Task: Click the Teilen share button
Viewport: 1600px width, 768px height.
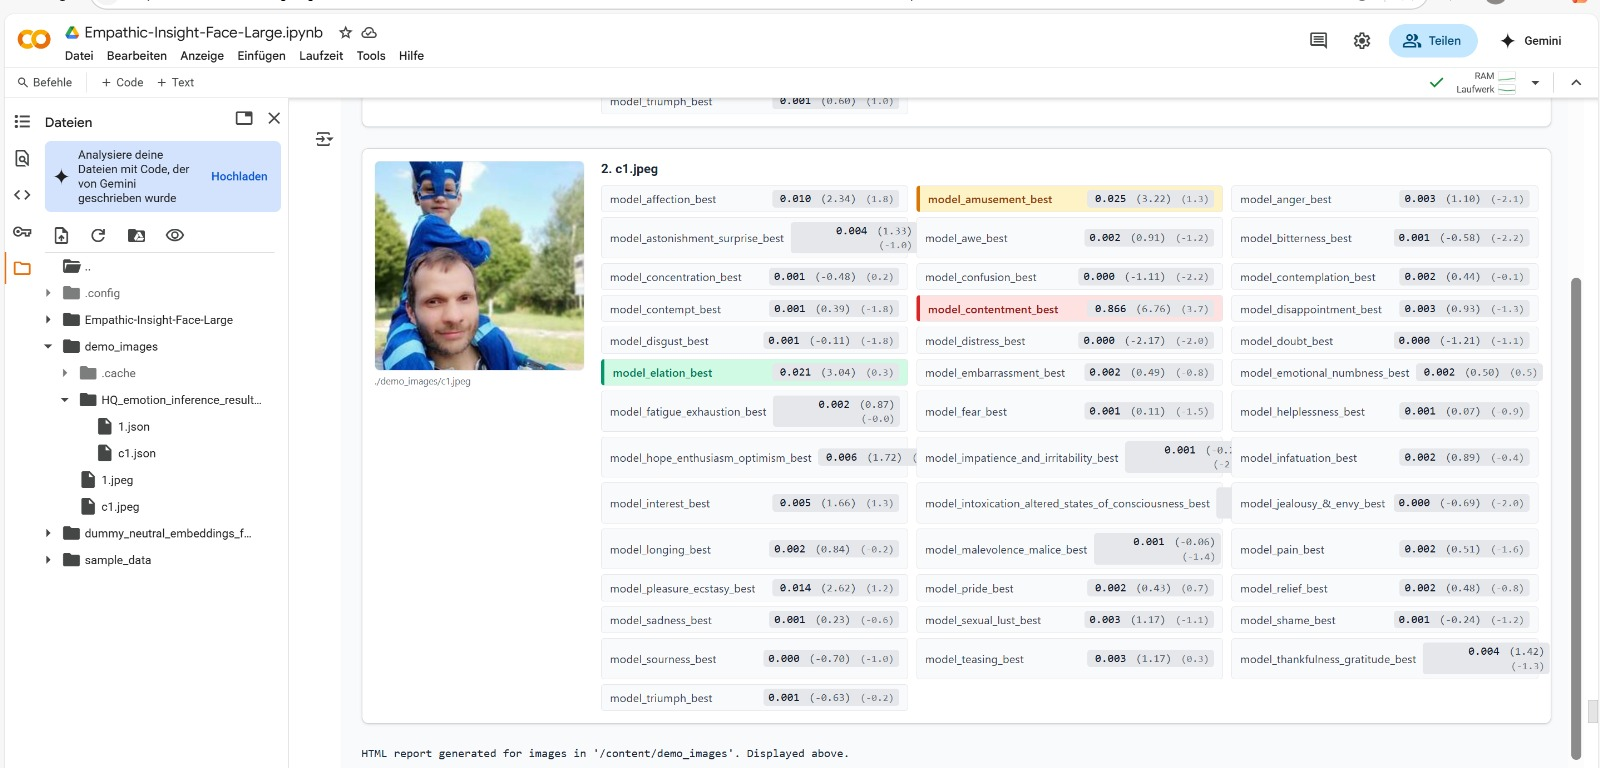Action: point(1432,41)
